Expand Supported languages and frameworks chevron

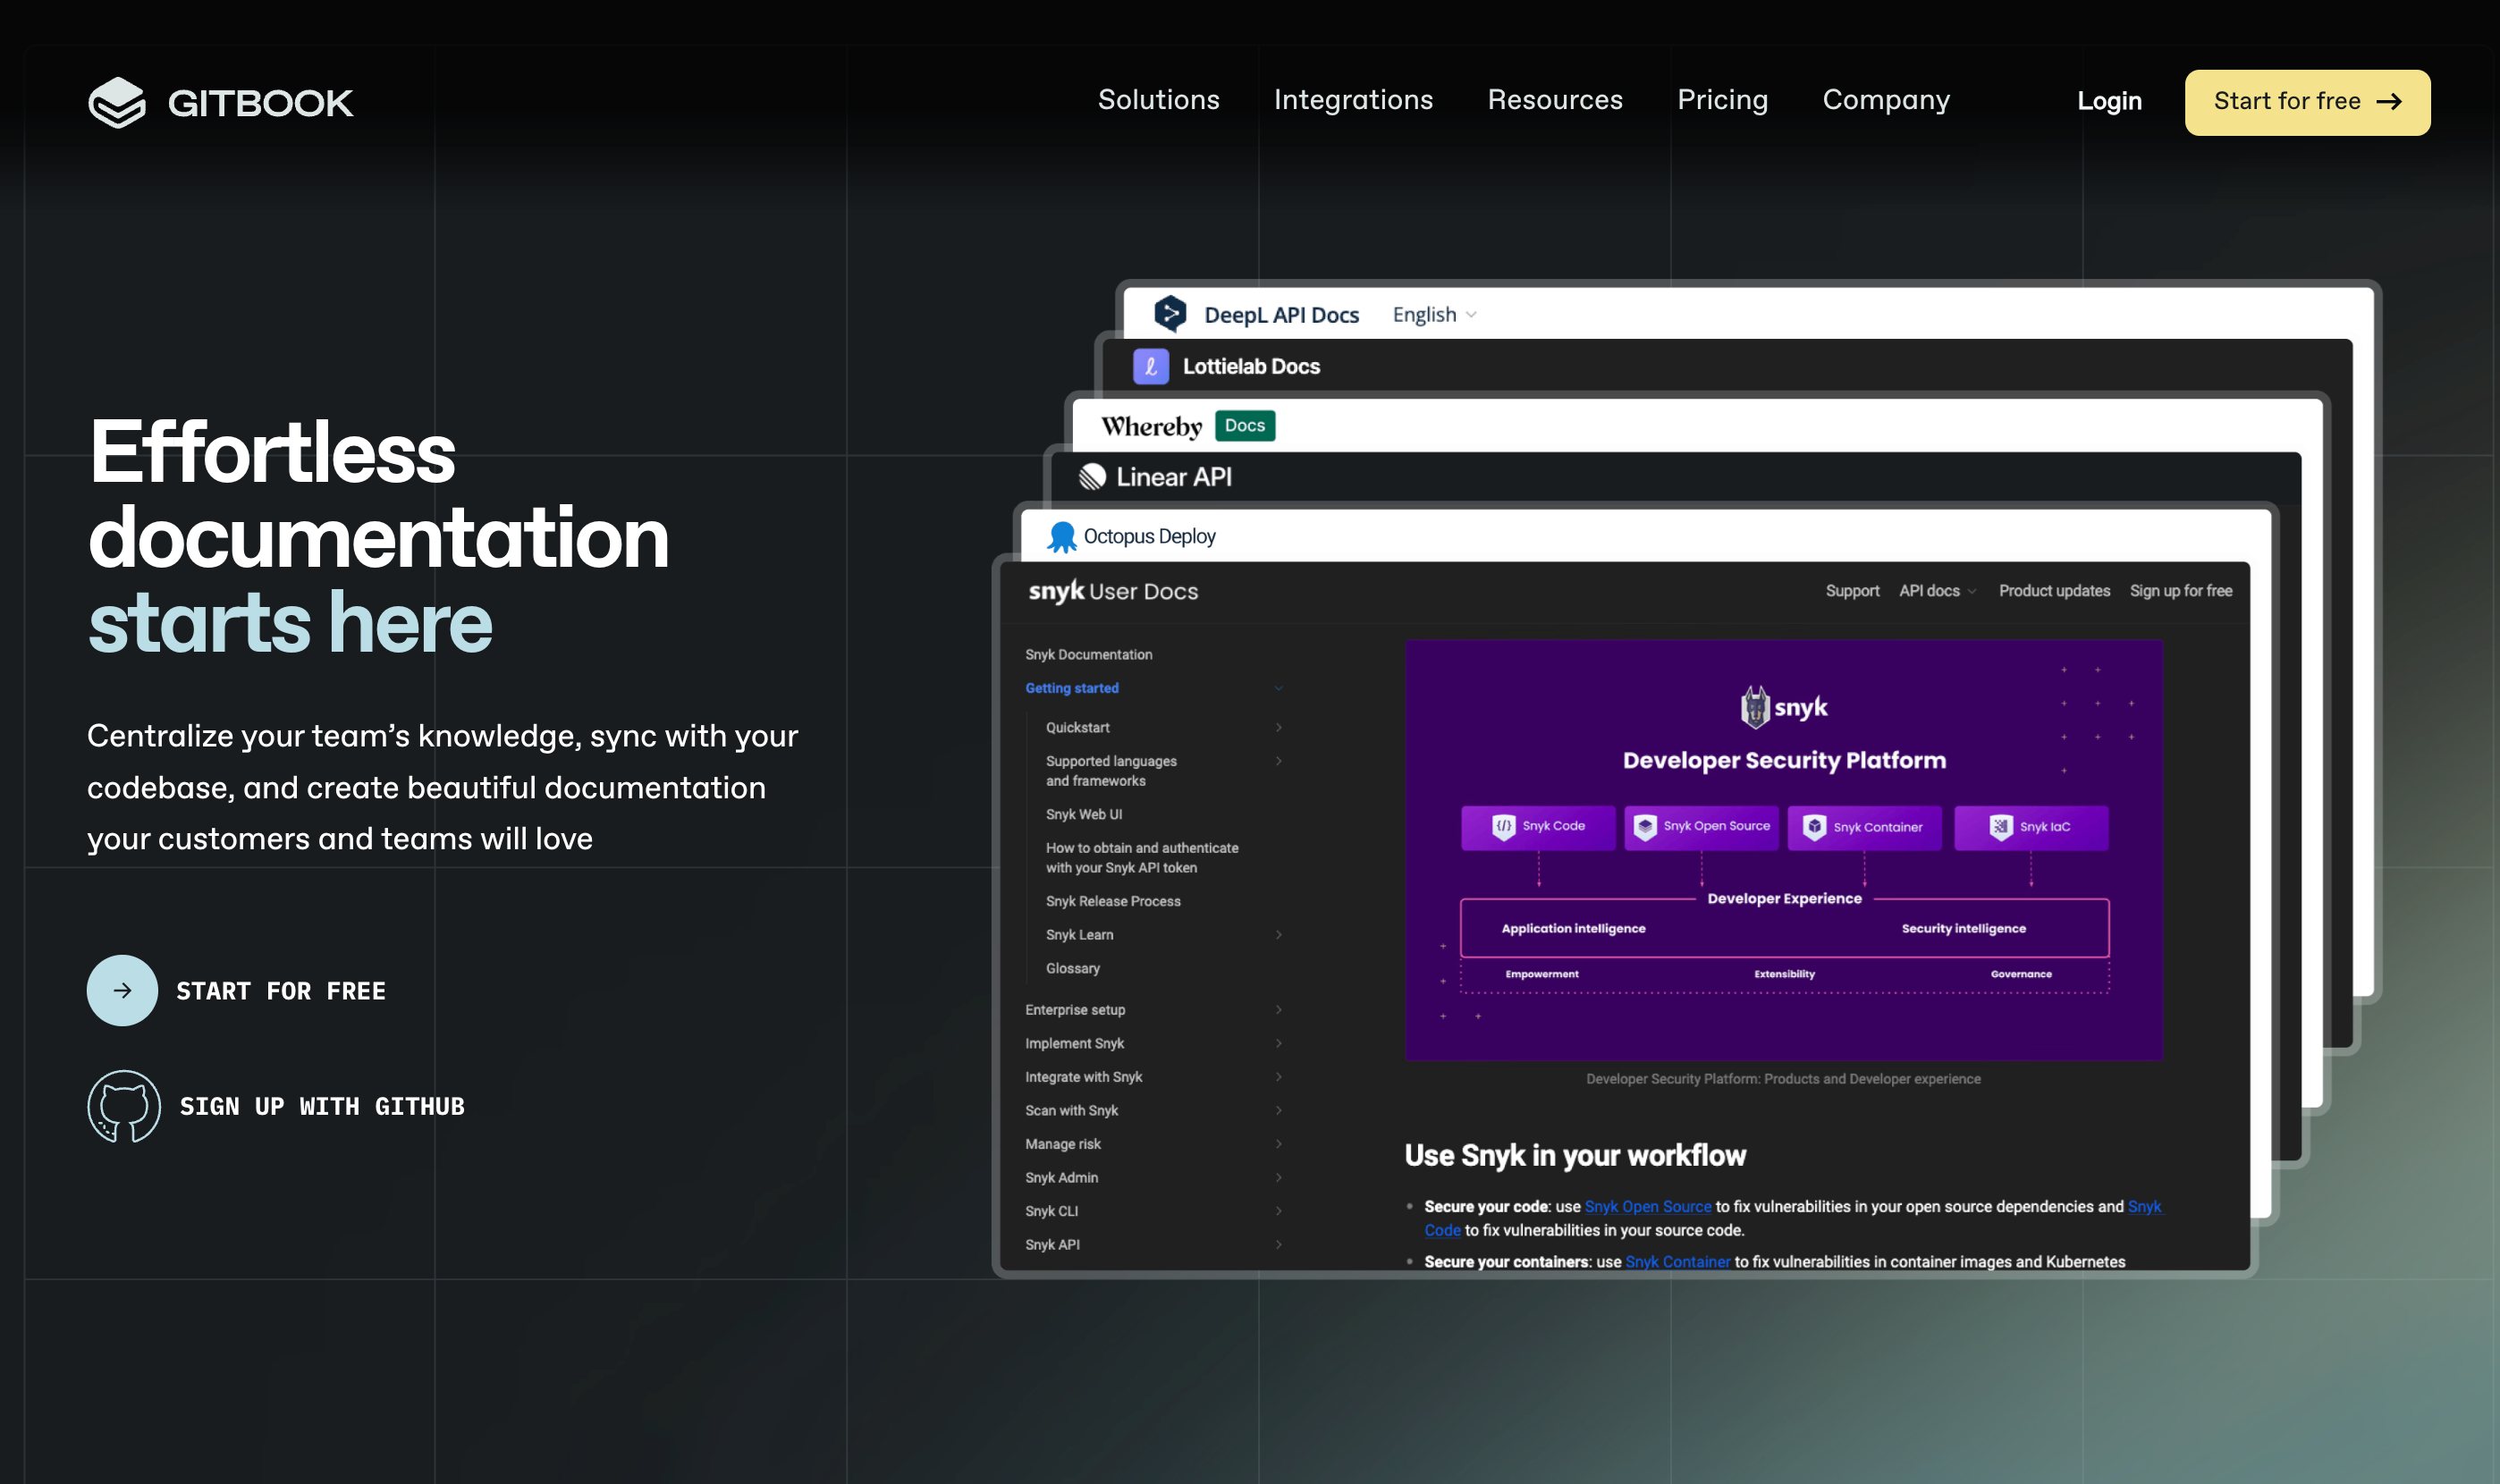tap(1278, 761)
